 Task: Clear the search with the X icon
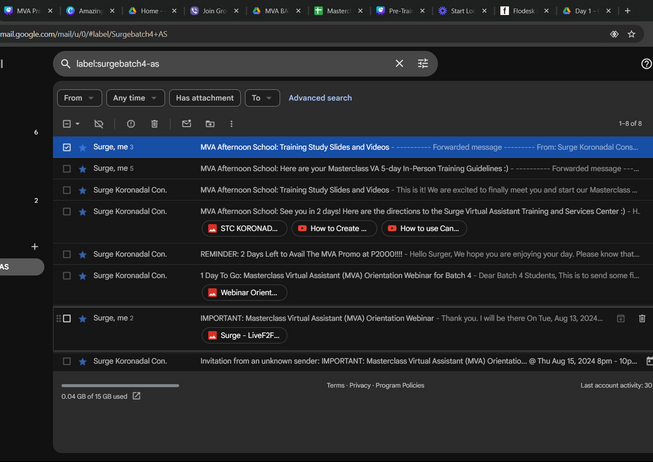coord(399,63)
